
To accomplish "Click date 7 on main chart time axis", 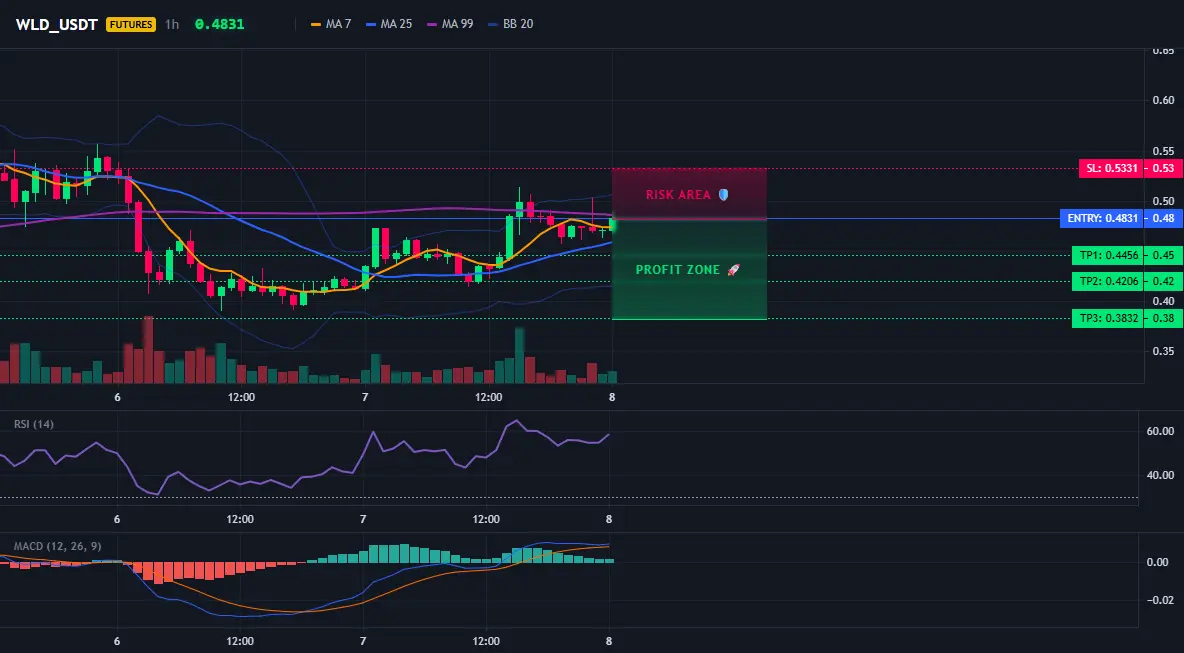I will tap(365, 397).
